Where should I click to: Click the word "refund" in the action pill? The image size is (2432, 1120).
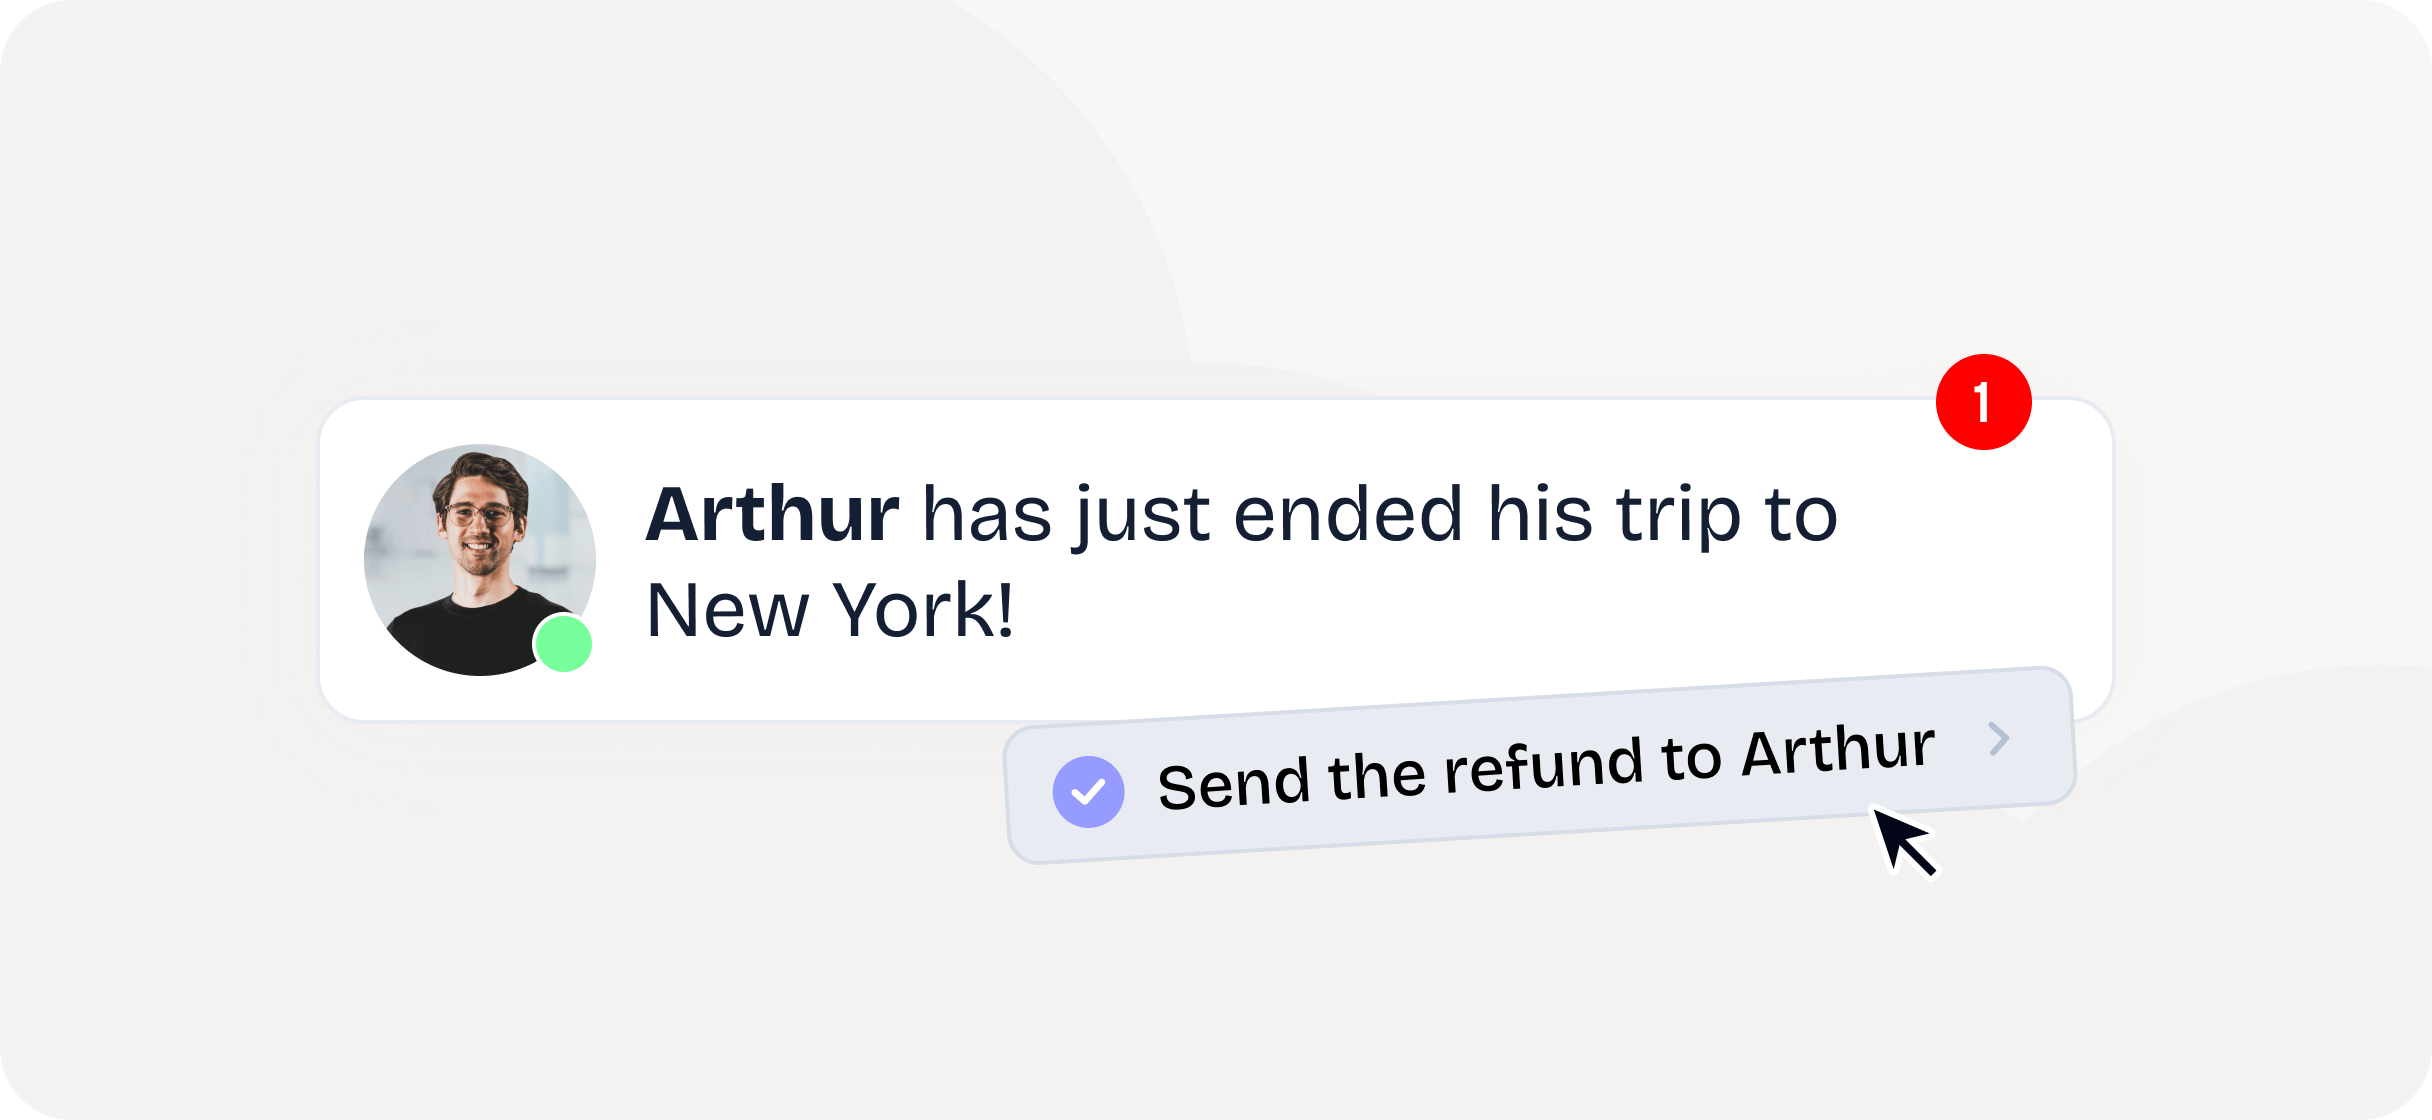point(1542,766)
